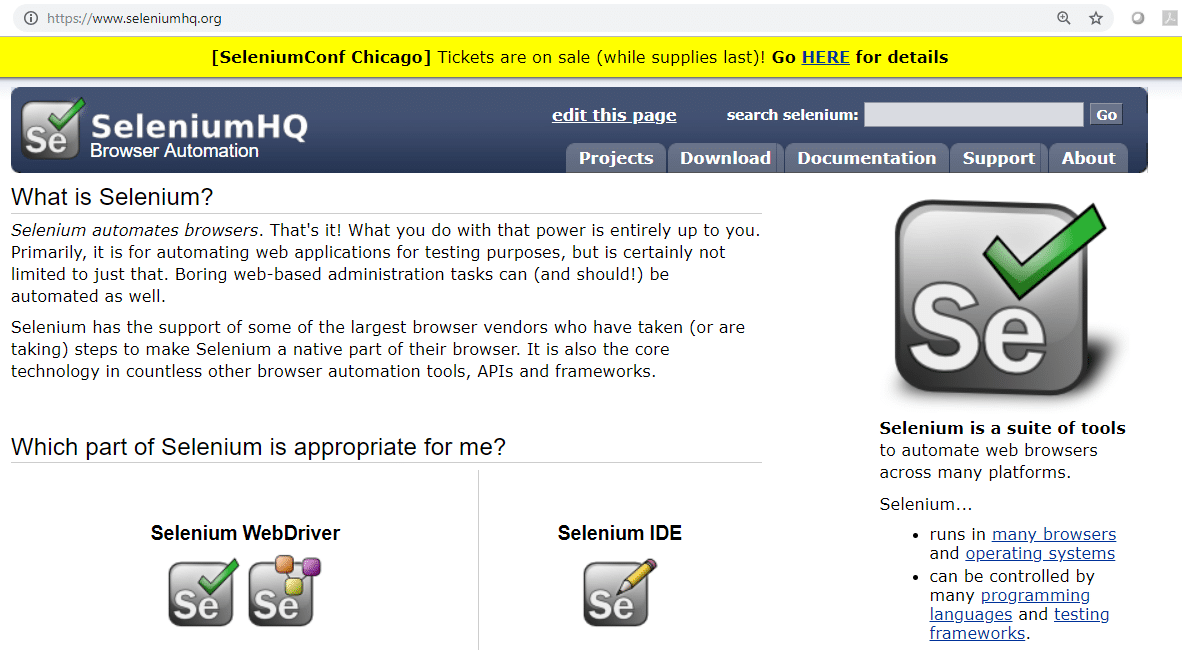The width and height of the screenshot is (1182, 650).
Task: Click 'Selenium is a suite of tools' text
Action: point(1002,428)
